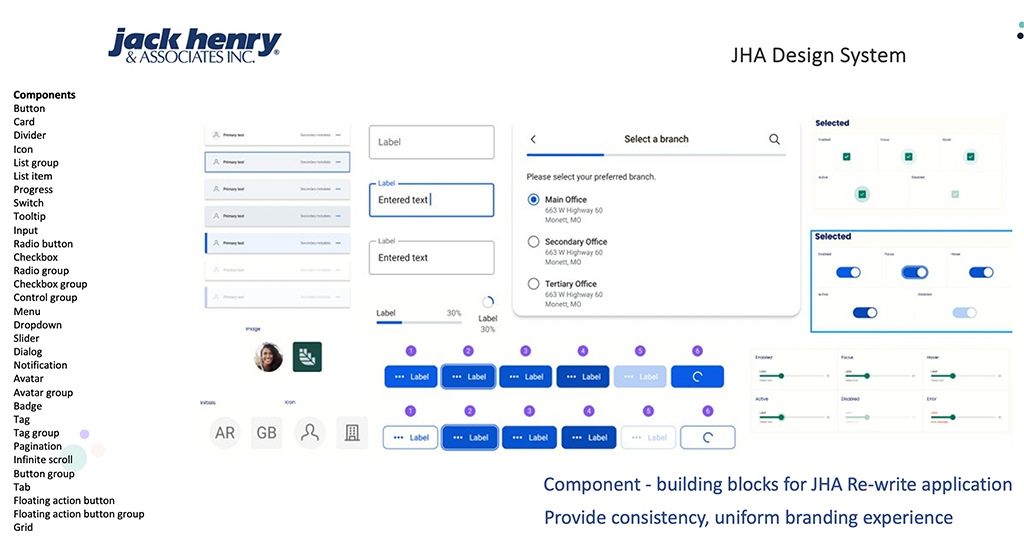Click the building icon avatar
This screenshot has height=549, width=1024.
(x=352, y=433)
